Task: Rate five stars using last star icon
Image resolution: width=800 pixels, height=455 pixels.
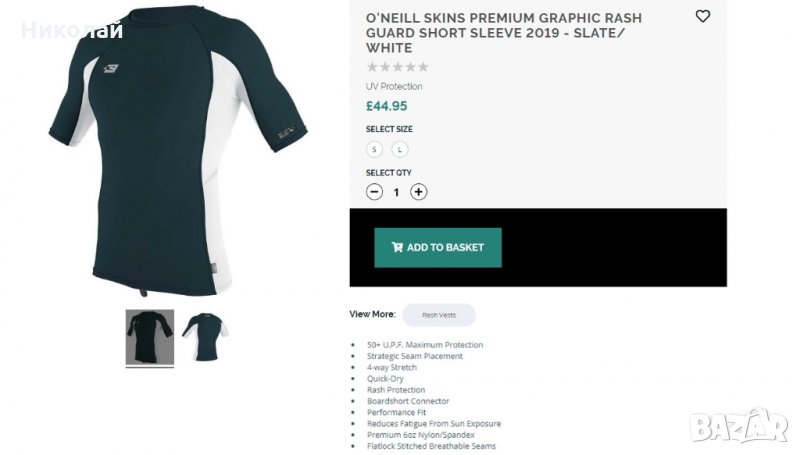Action: point(423,67)
